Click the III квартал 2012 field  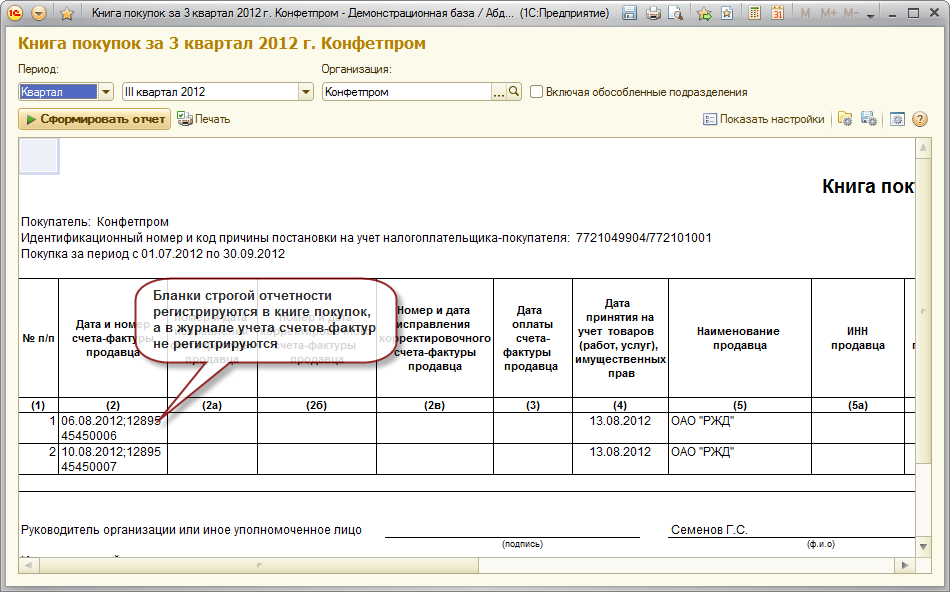point(210,92)
